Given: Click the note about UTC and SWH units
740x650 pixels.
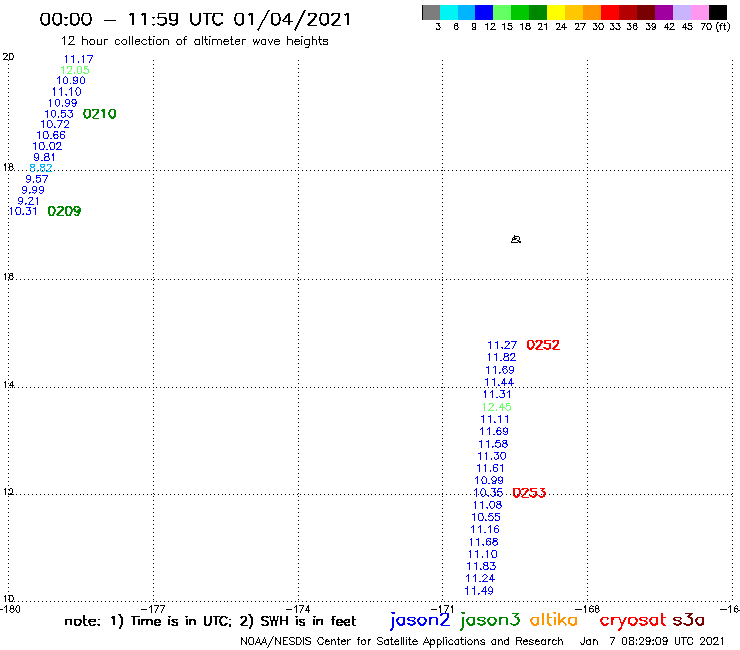Looking at the screenshot, I should point(210,621).
